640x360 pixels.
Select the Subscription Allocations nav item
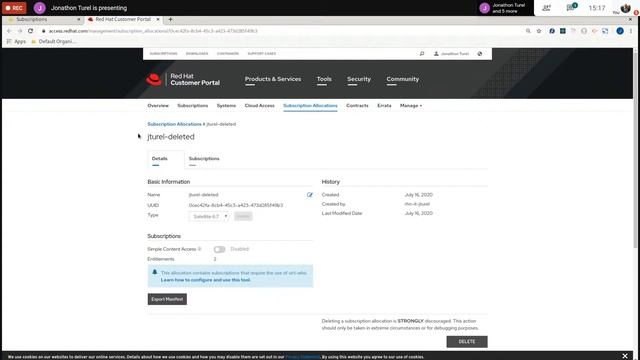pos(310,106)
